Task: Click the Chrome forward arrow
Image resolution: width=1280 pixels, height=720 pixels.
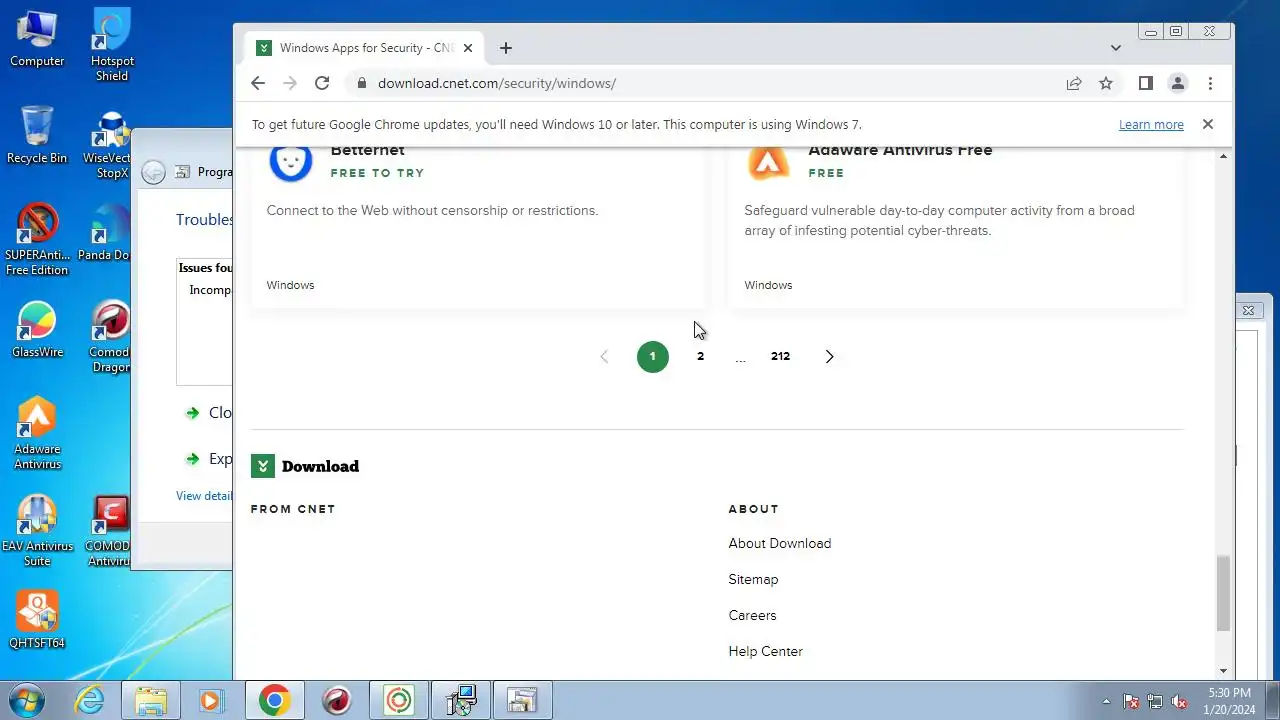Action: coord(290,83)
